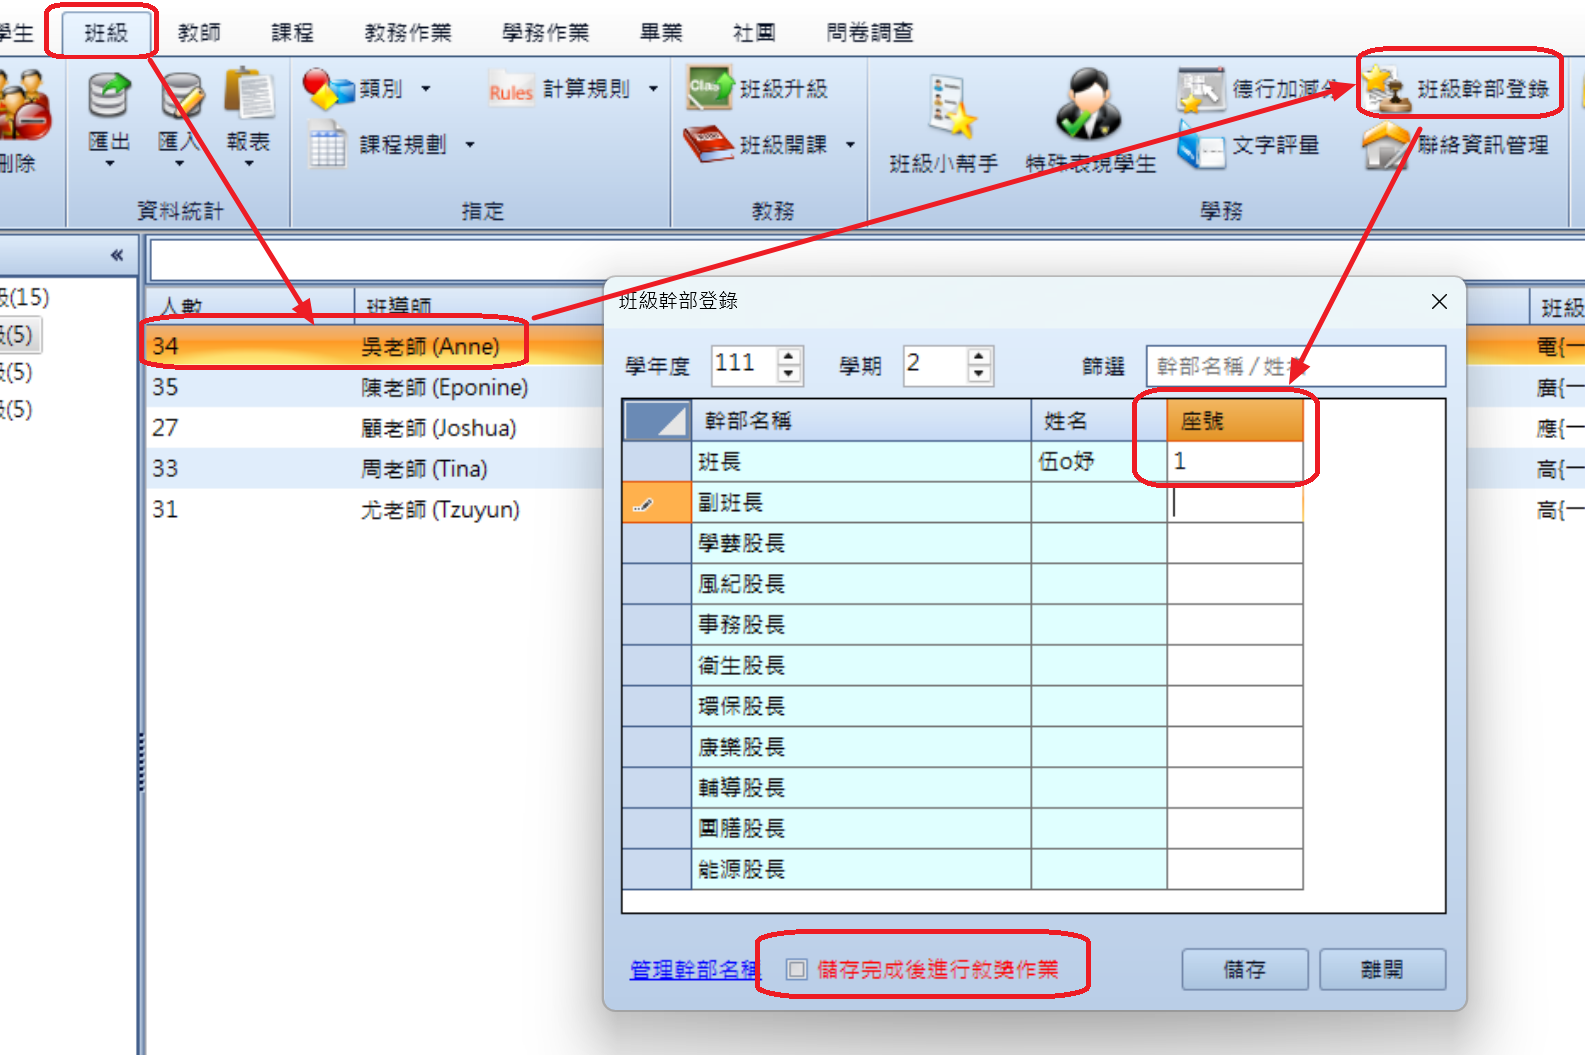
Task: Click the 學期 2 input field
Action: [x=936, y=365]
